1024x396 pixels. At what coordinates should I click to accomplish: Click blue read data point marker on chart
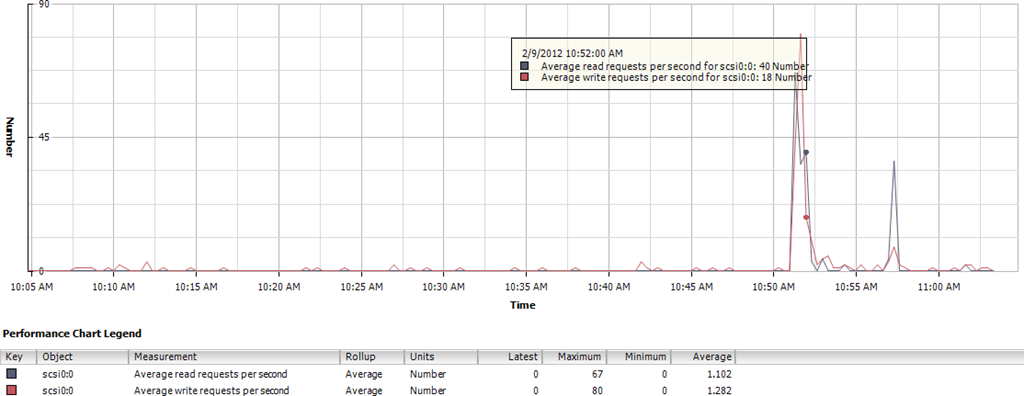(x=807, y=152)
